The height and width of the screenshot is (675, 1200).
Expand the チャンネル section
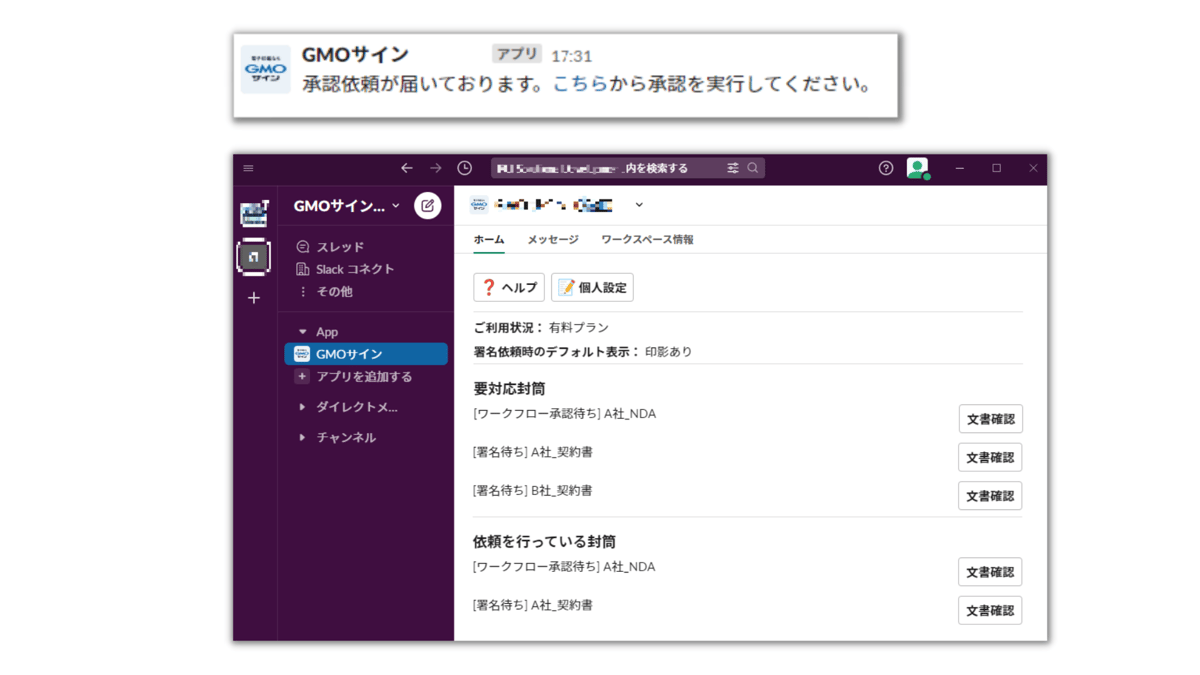pyautogui.click(x=302, y=437)
